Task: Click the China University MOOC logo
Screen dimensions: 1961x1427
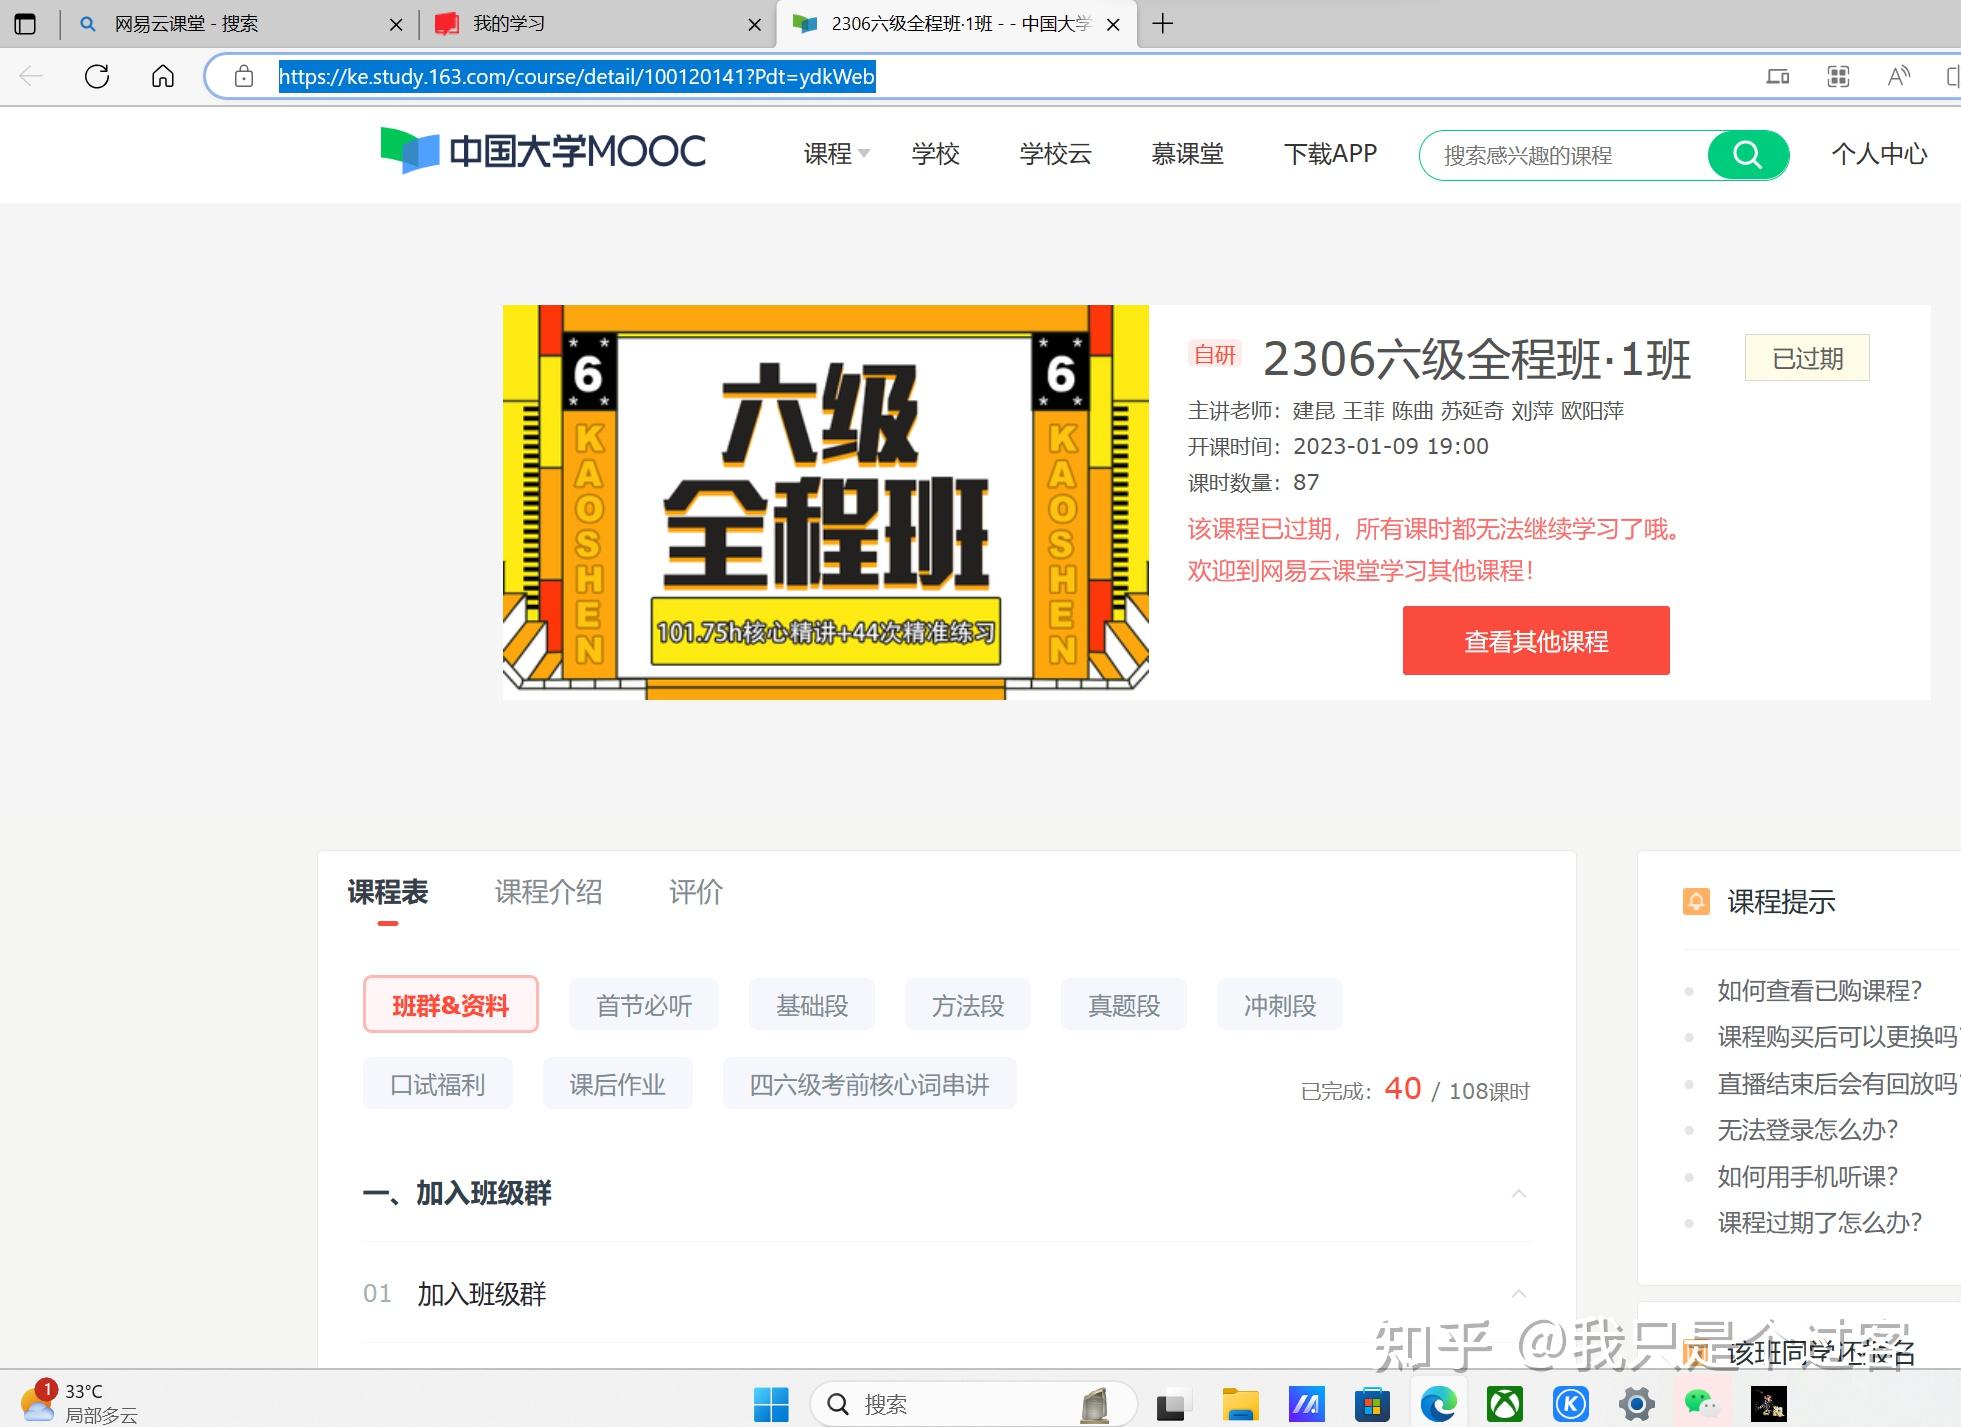Action: 543,152
